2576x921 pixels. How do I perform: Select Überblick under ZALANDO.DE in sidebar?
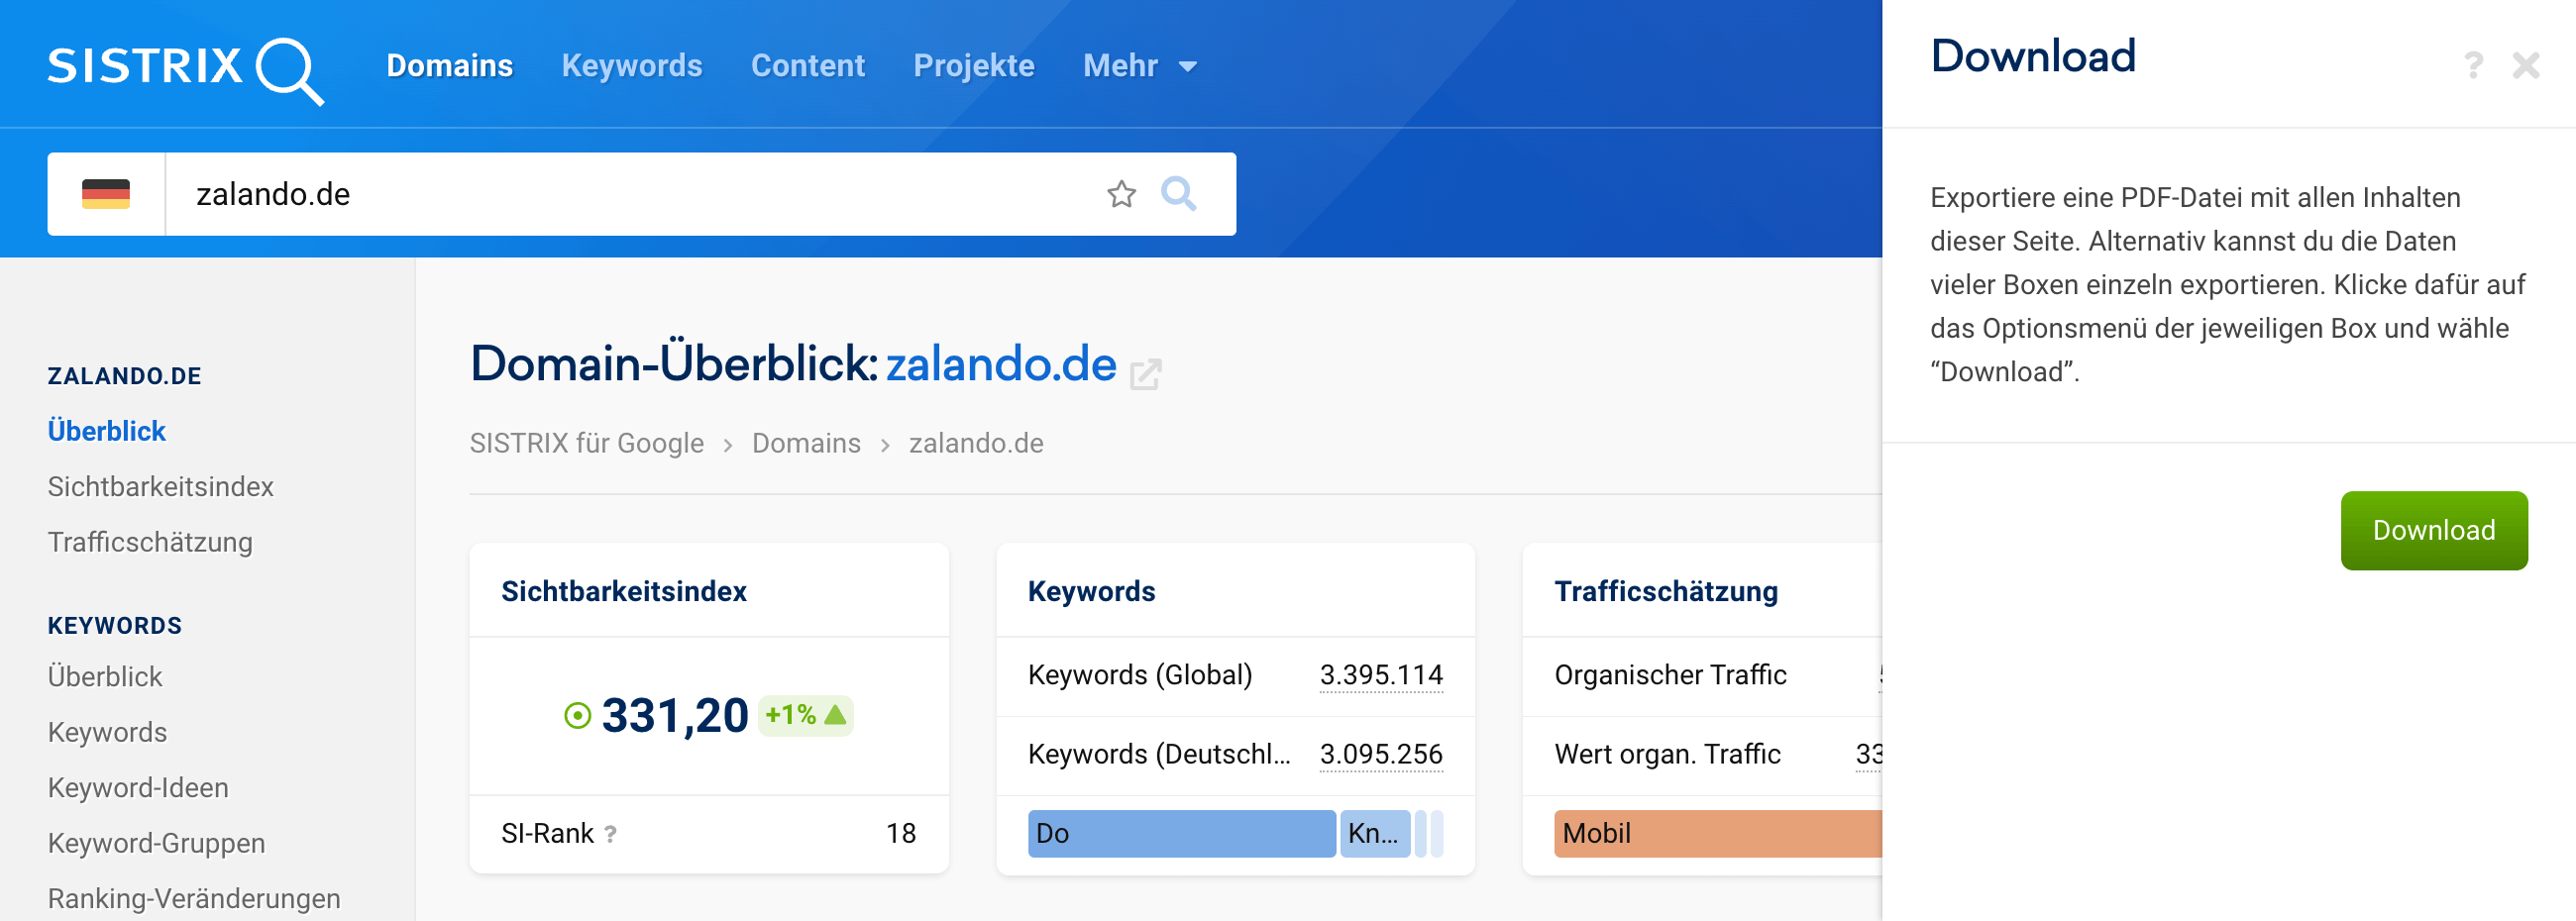tap(107, 431)
